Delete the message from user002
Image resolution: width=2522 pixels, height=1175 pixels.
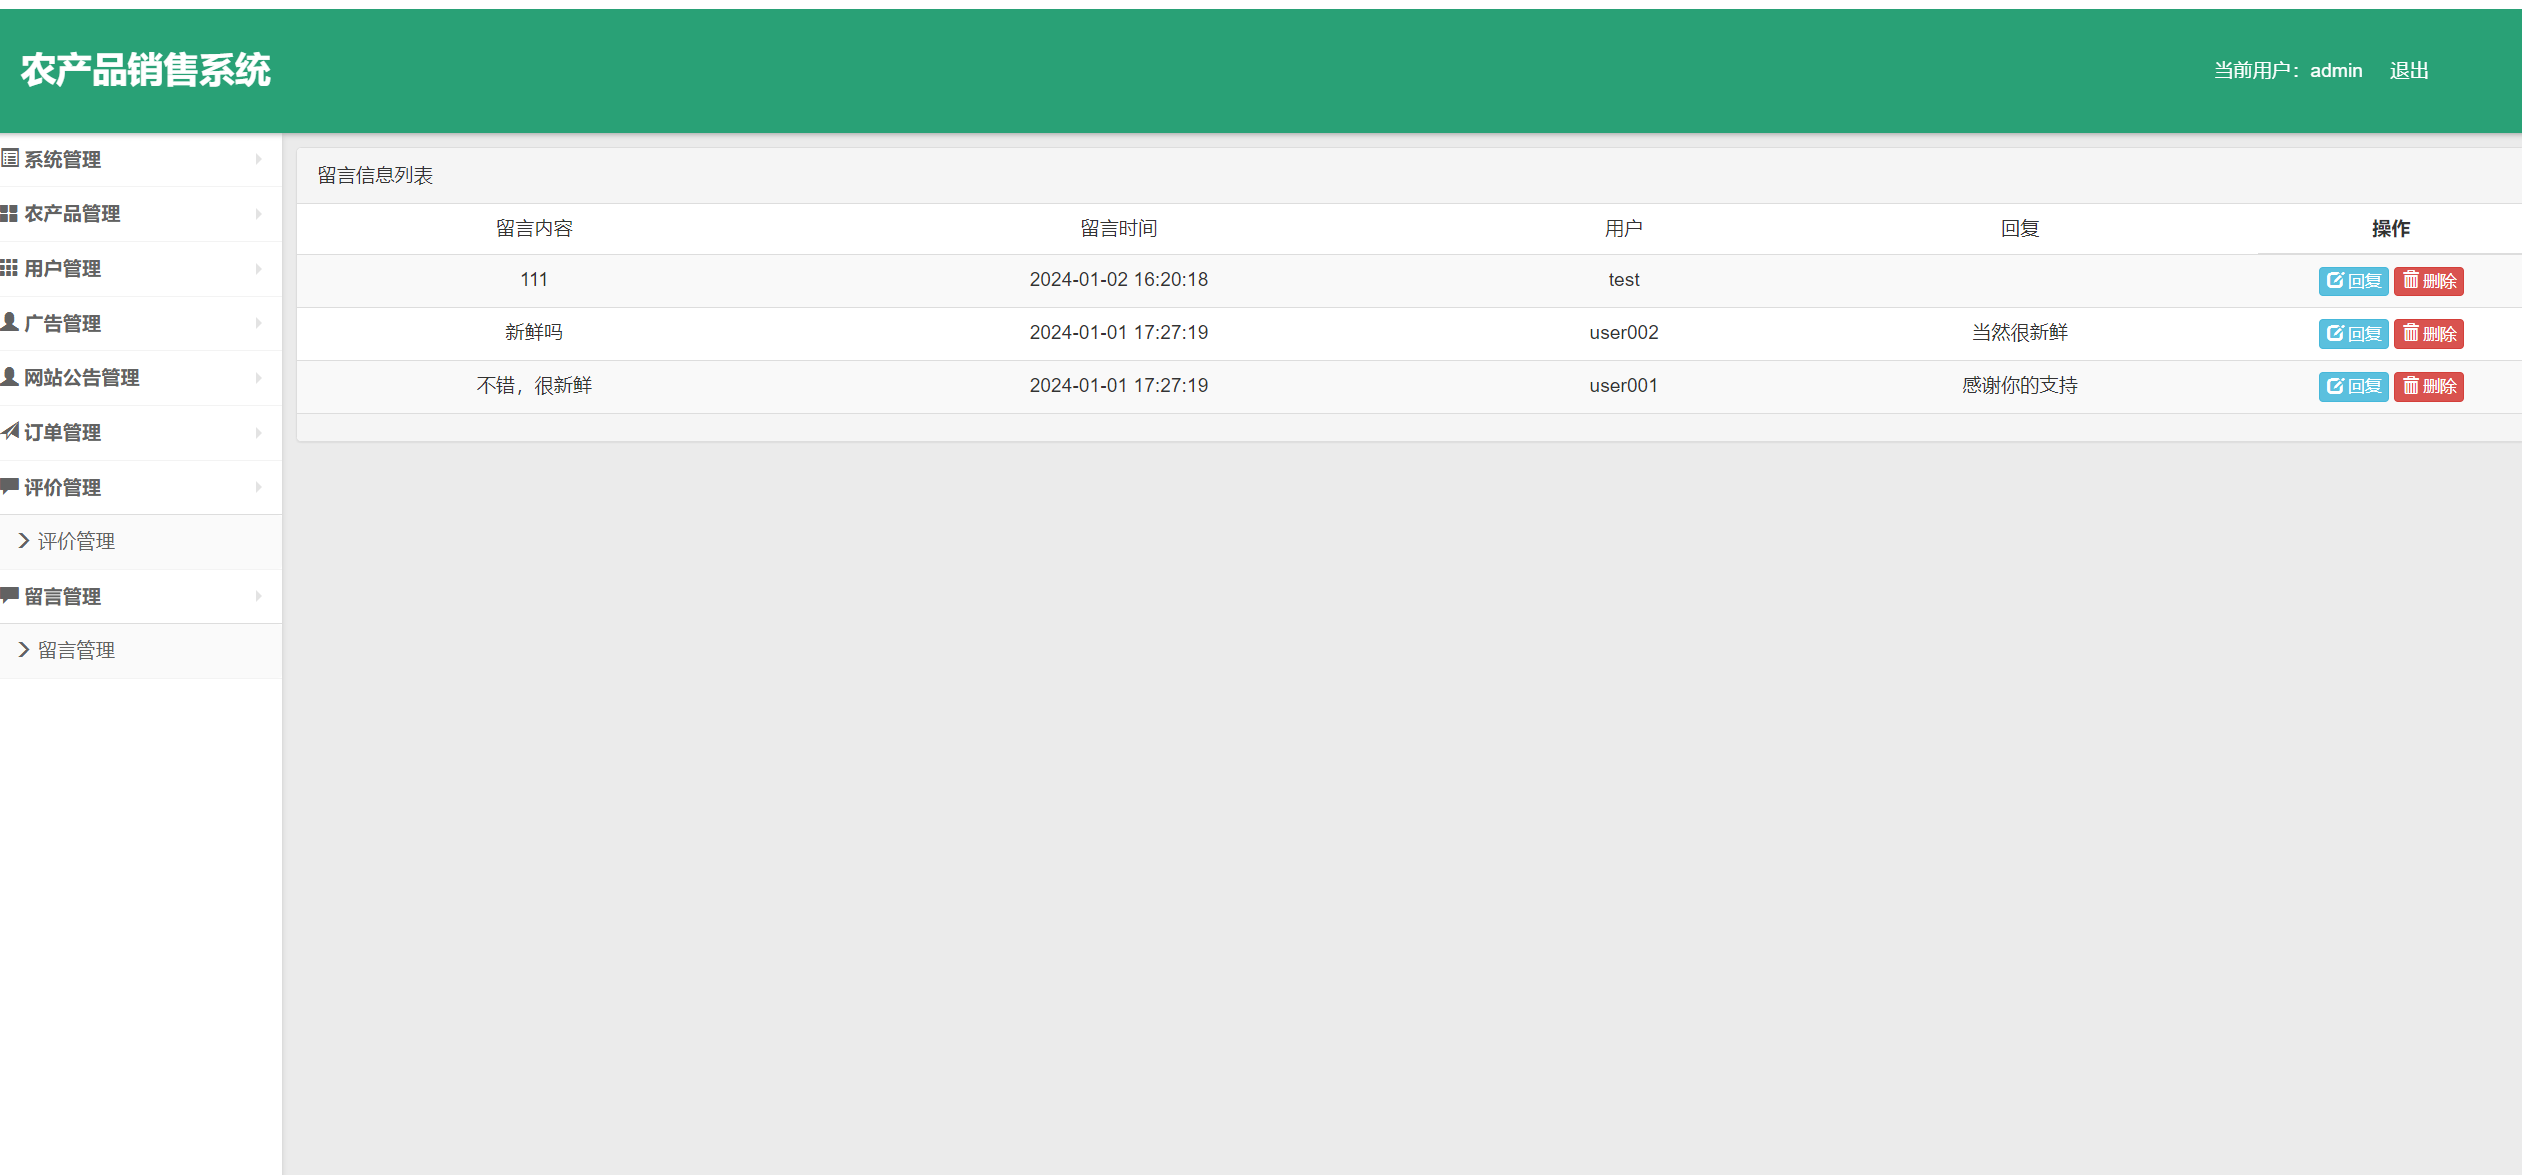coord(2428,334)
